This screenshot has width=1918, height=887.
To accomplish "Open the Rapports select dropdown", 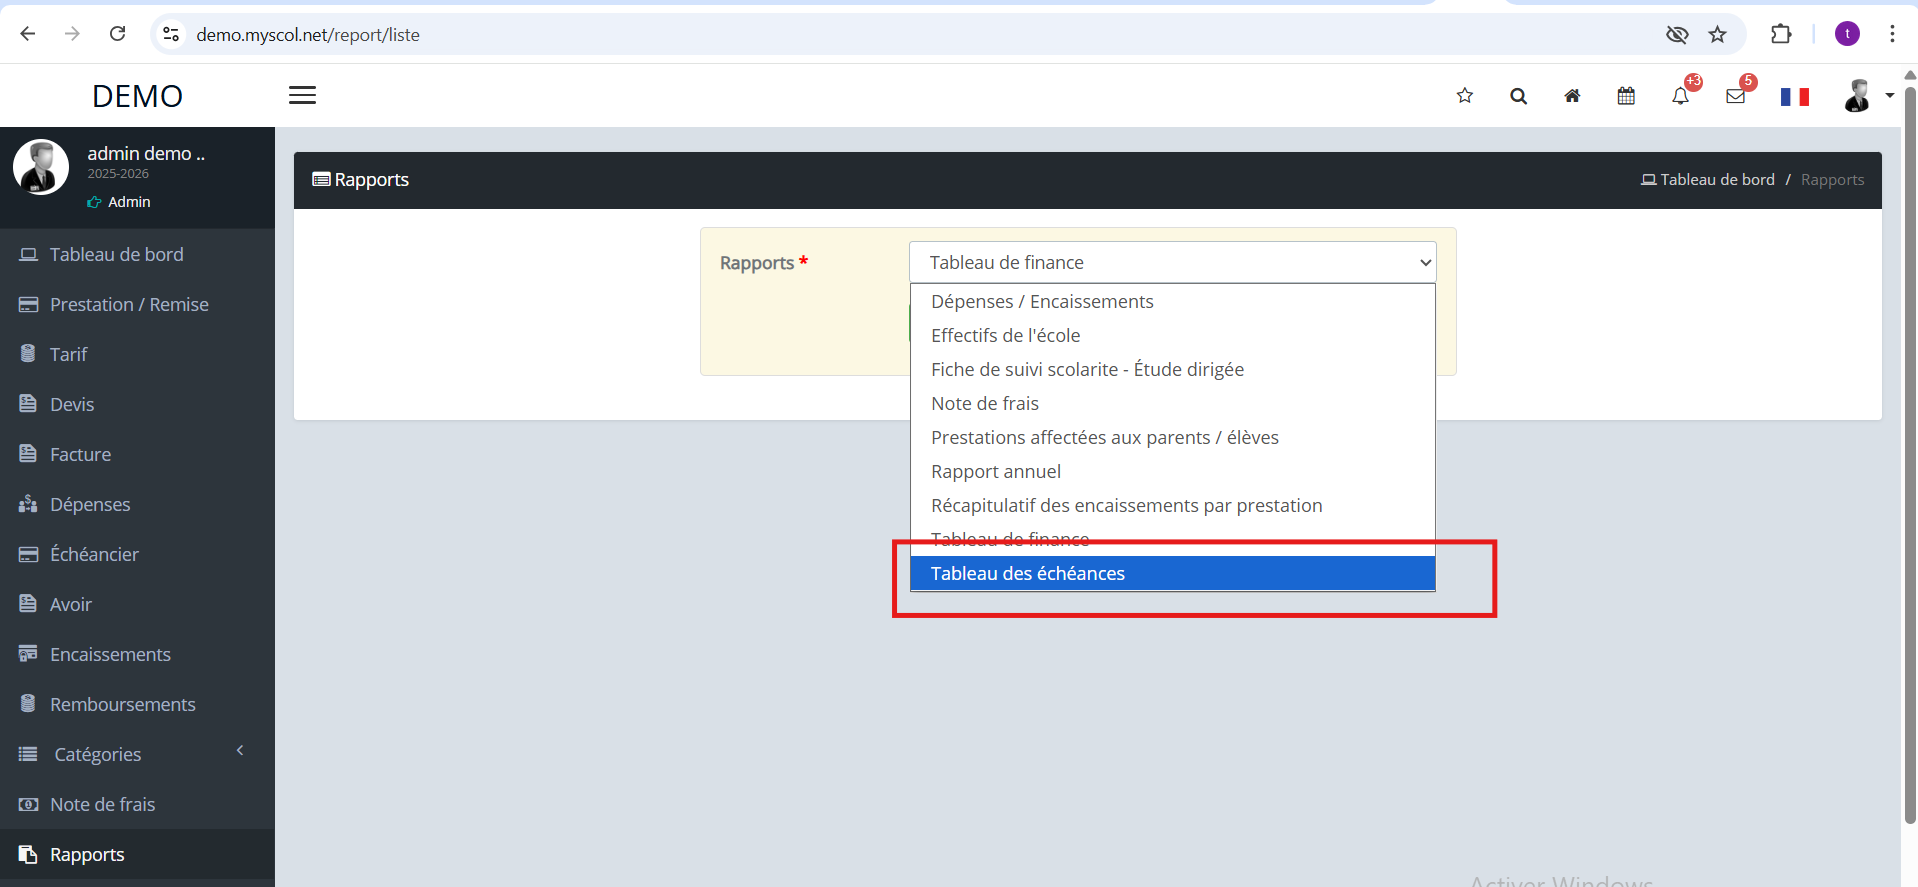I will 1172,262.
